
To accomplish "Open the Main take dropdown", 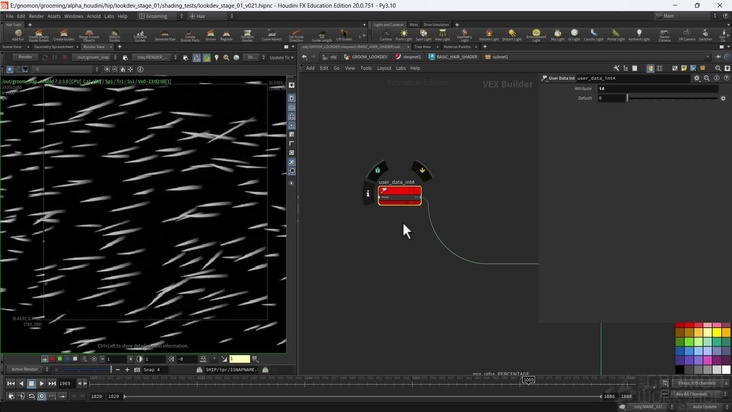I will coord(685,16).
